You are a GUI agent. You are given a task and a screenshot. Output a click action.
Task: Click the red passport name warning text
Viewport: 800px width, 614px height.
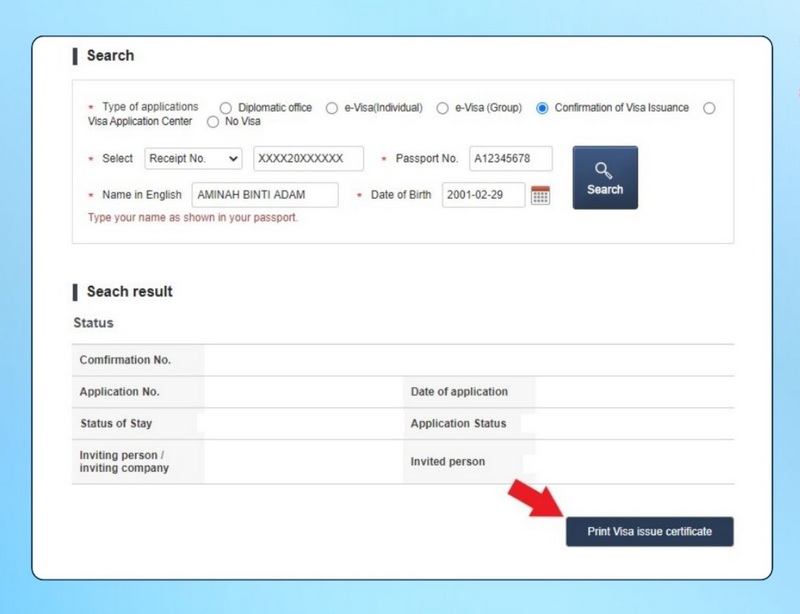coord(172,217)
